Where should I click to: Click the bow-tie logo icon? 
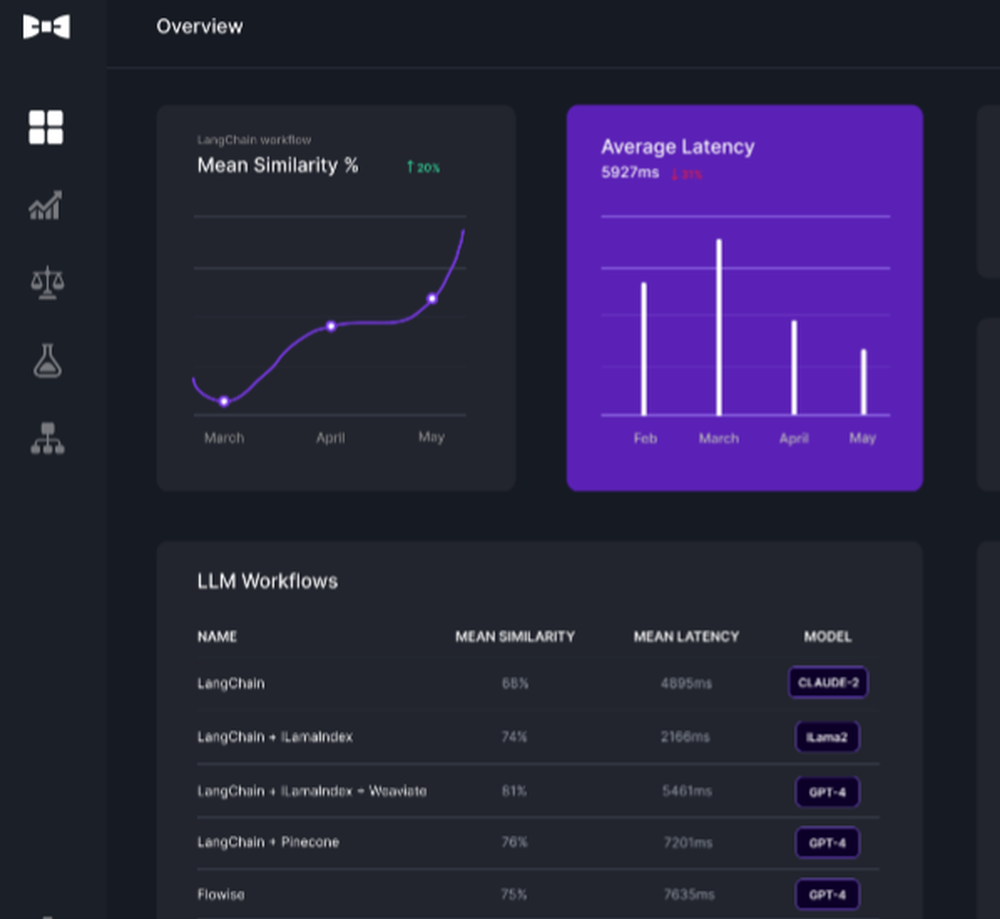pyautogui.click(x=47, y=27)
